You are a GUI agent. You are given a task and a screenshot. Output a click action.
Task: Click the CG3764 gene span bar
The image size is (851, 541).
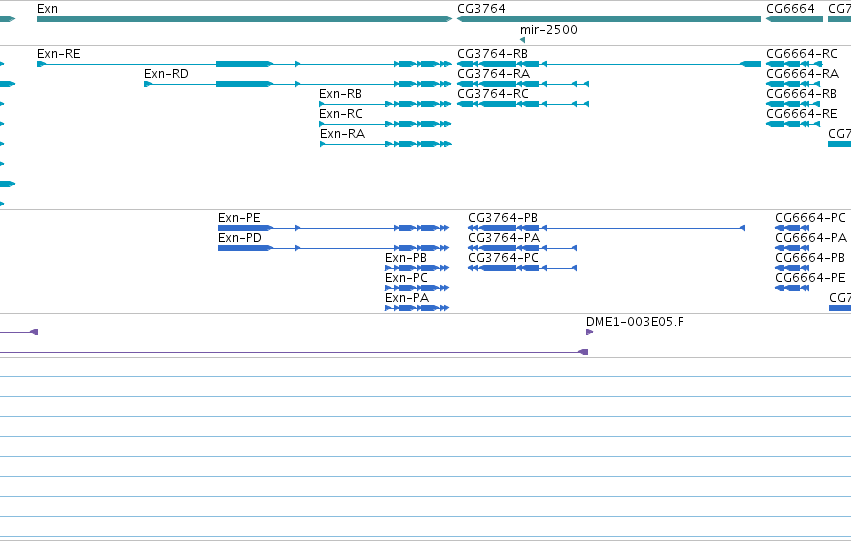609,19
